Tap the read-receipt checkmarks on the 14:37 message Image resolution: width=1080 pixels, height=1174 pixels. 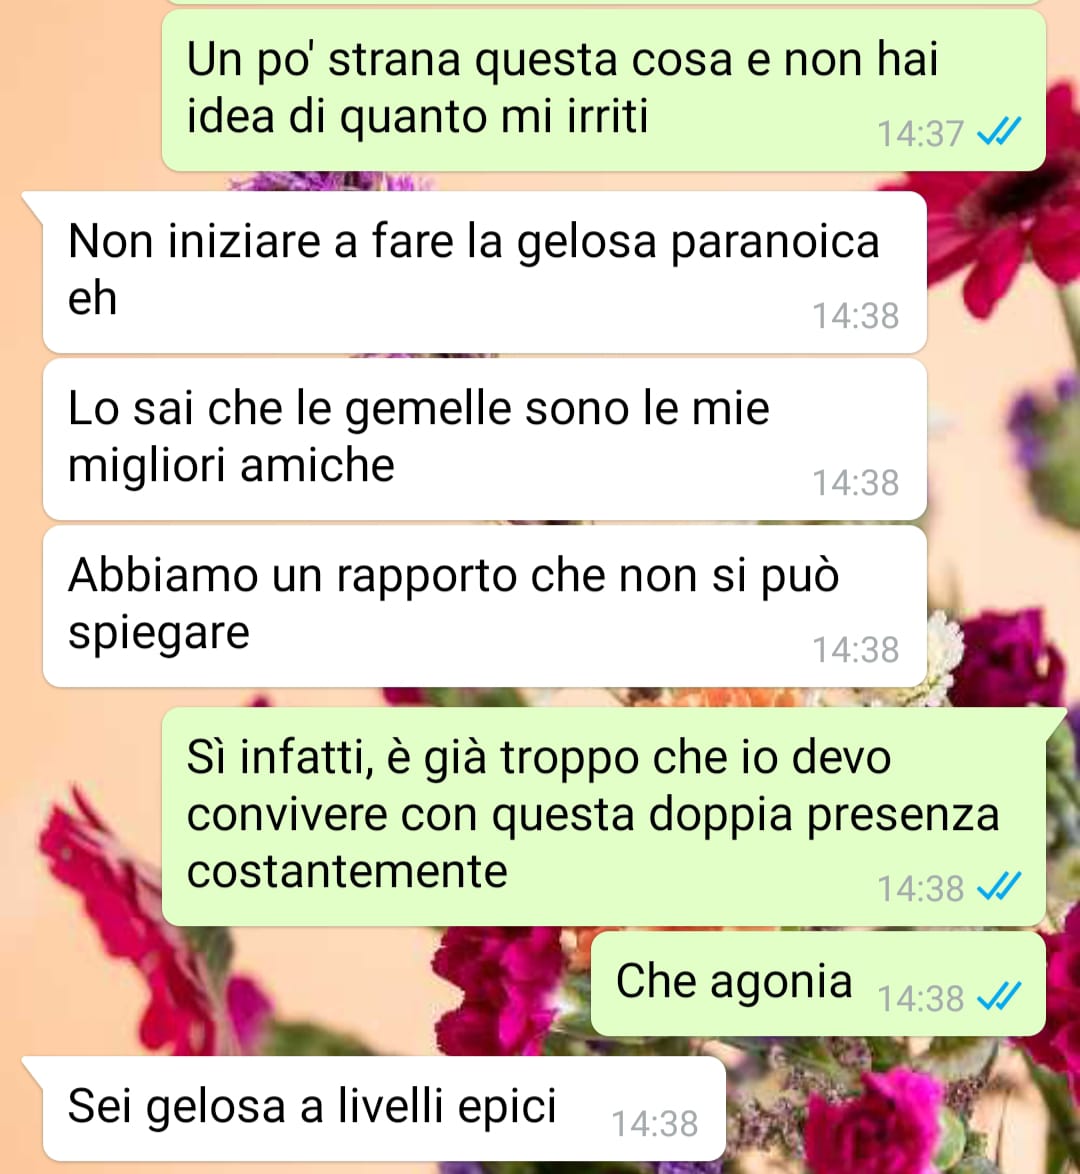pyautogui.click(x=999, y=133)
